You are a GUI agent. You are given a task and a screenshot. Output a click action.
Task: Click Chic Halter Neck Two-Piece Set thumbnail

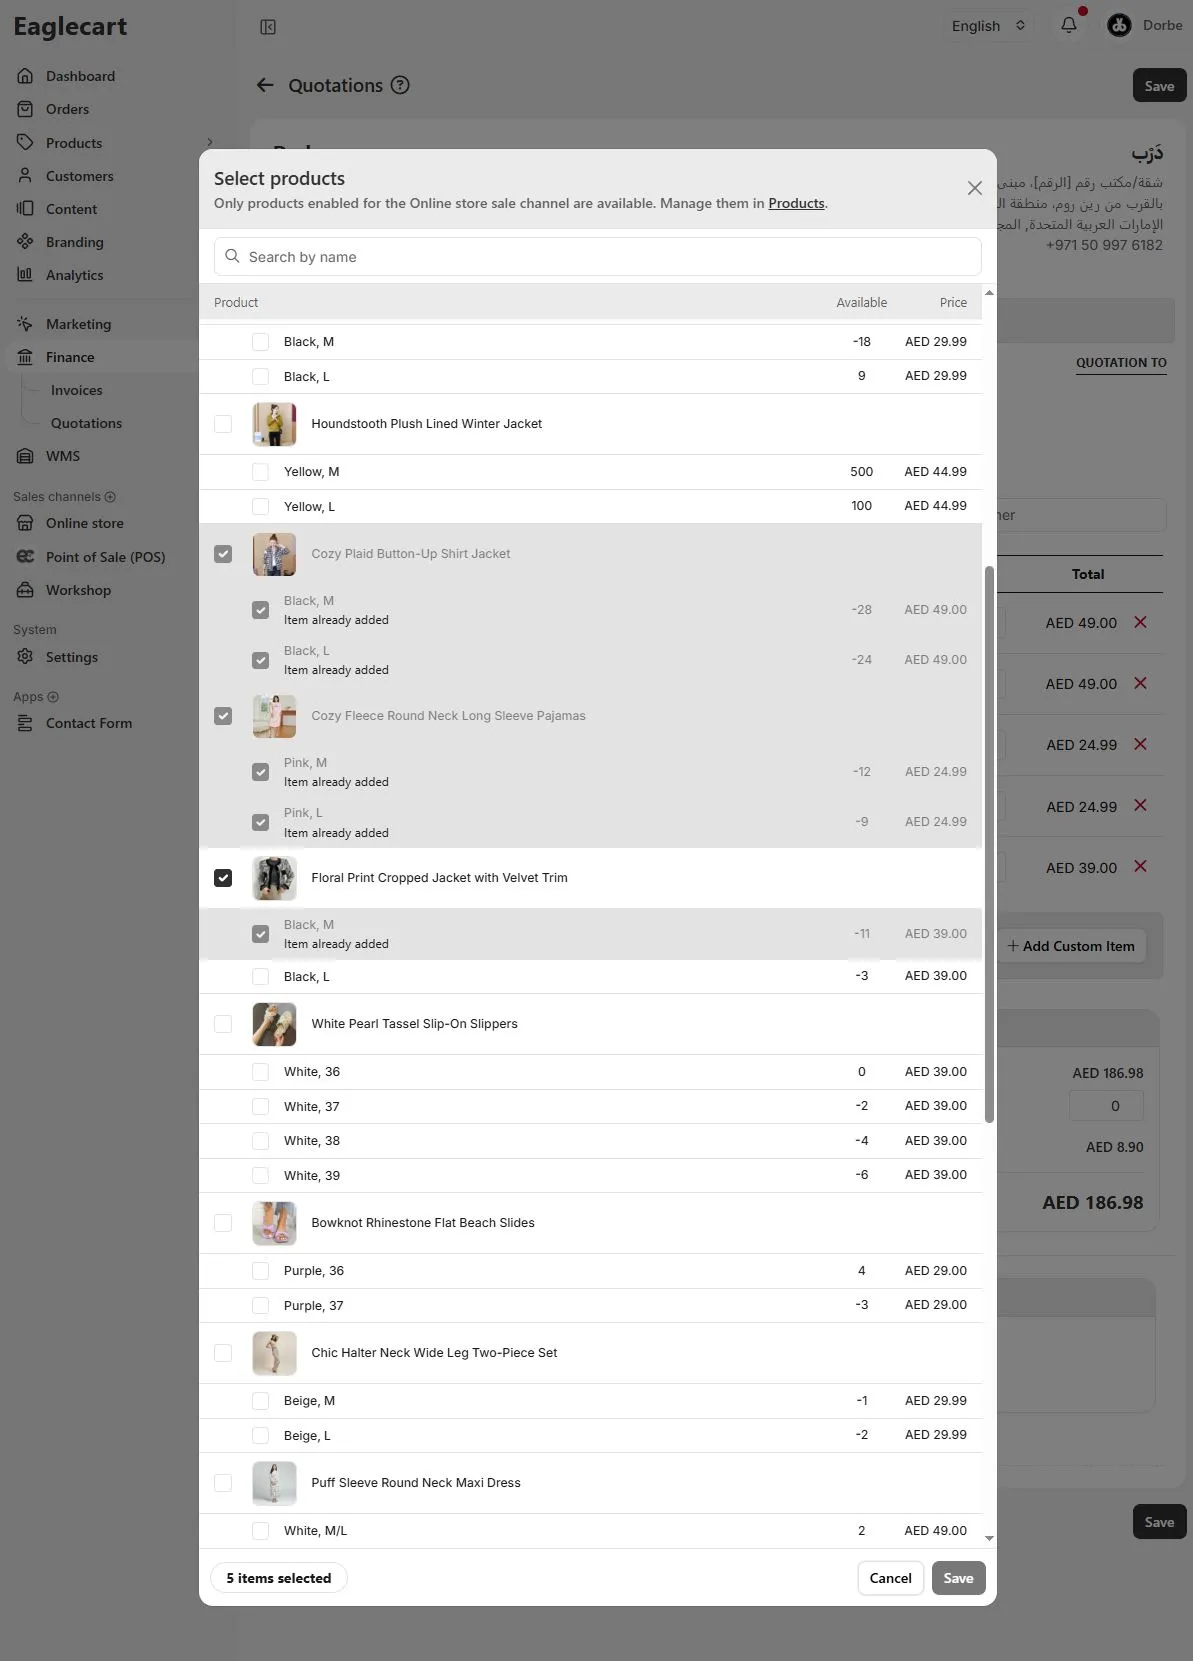(274, 1353)
